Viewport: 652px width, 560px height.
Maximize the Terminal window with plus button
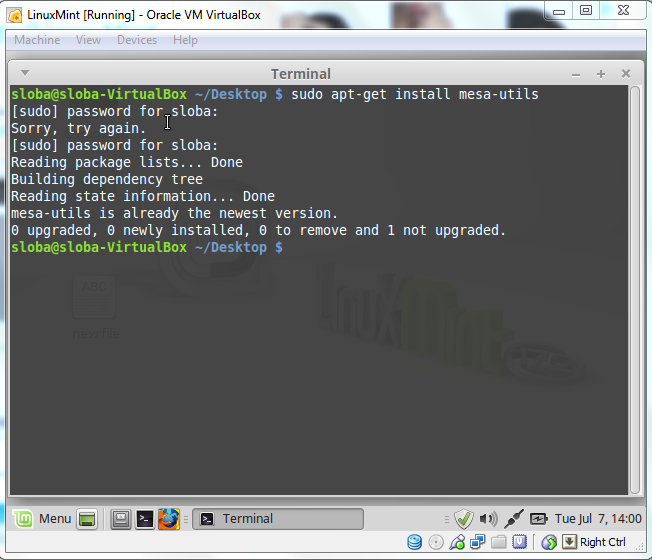pyautogui.click(x=600, y=74)
